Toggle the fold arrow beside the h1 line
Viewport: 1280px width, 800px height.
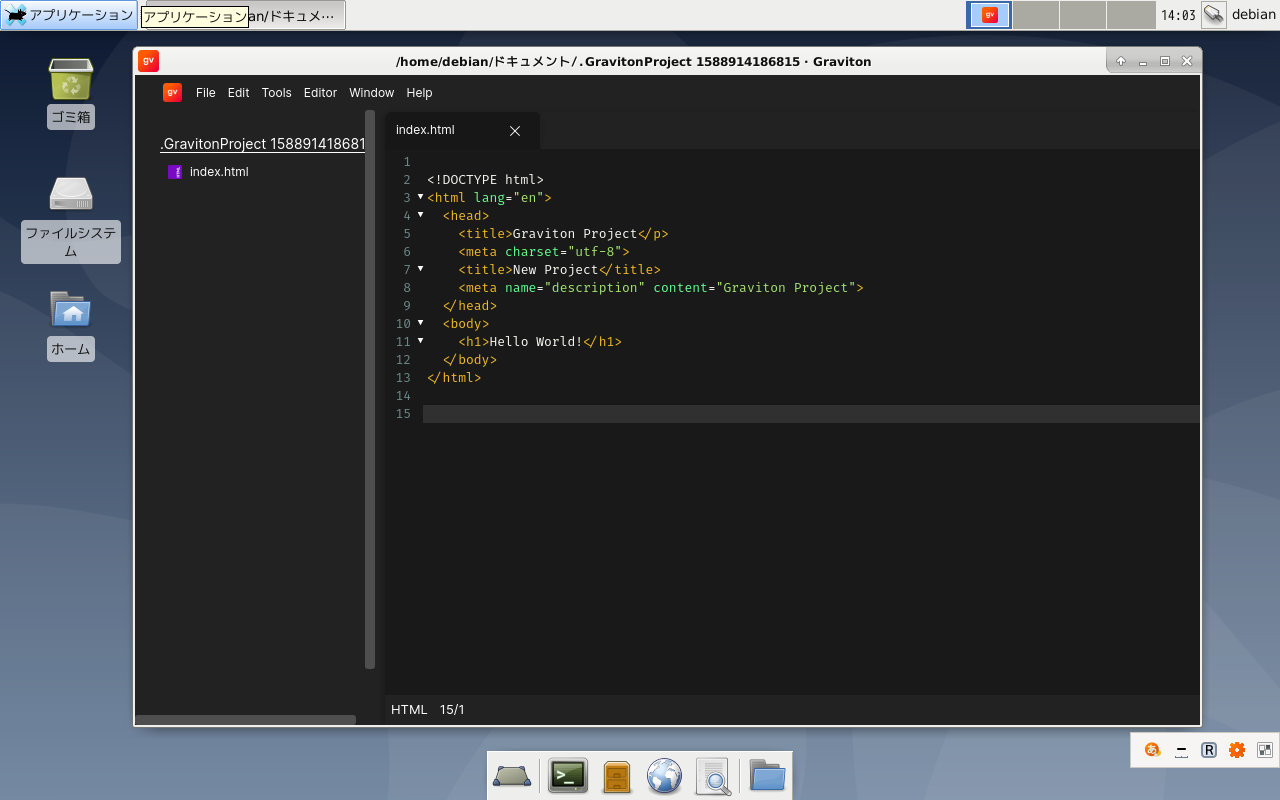(420, 341)
